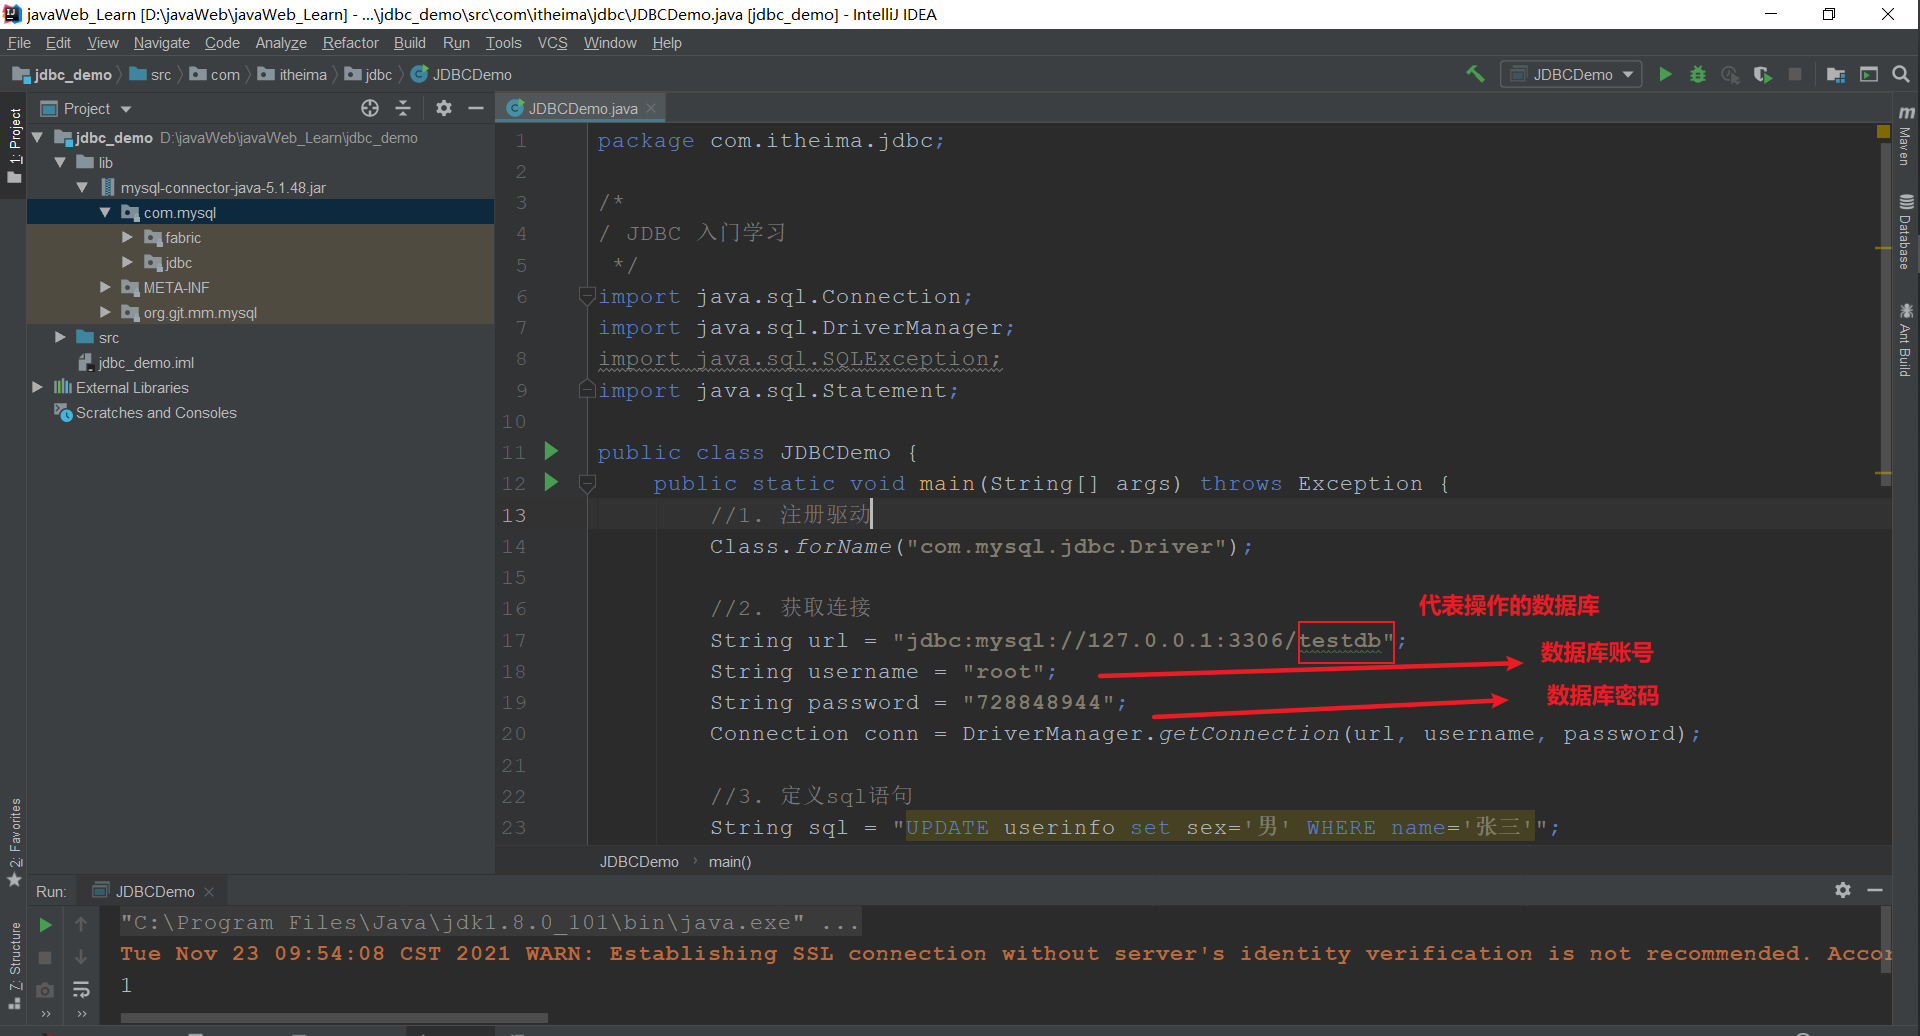Close the JDBCDemo.java editor tab
This screenshot has height=1036, width=1920.
coord(651,108)
